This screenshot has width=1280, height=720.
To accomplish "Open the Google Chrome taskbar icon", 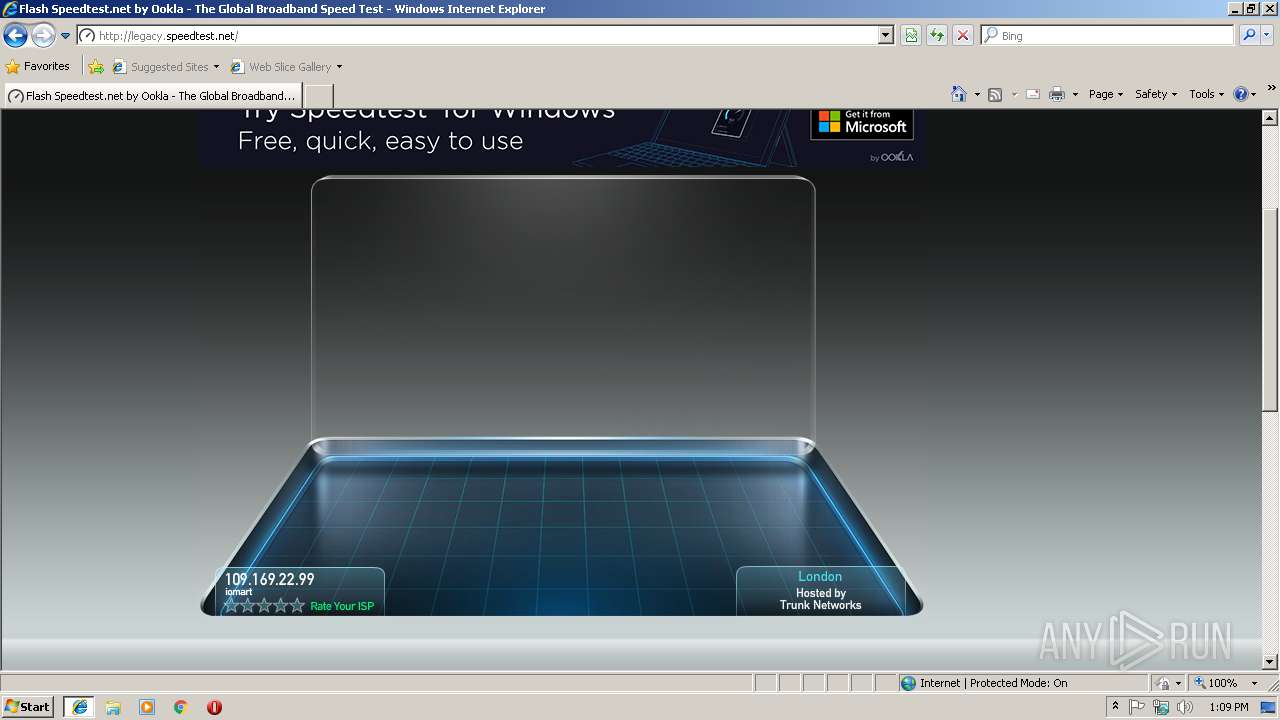I will (181, 707).
